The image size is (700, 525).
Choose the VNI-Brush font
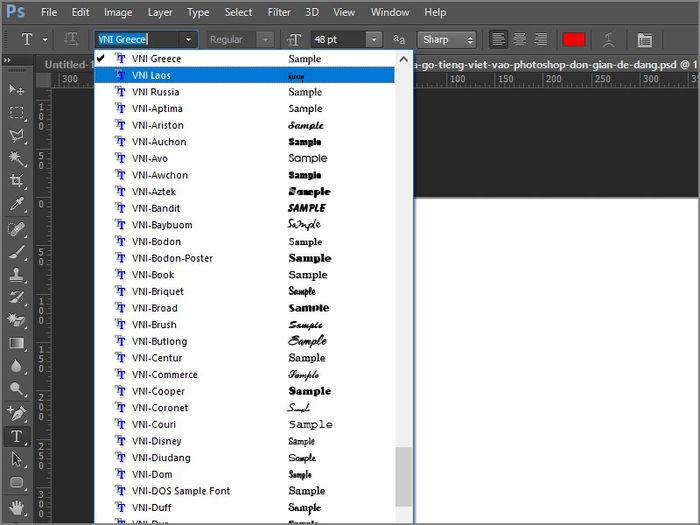(x=244, y=325)
